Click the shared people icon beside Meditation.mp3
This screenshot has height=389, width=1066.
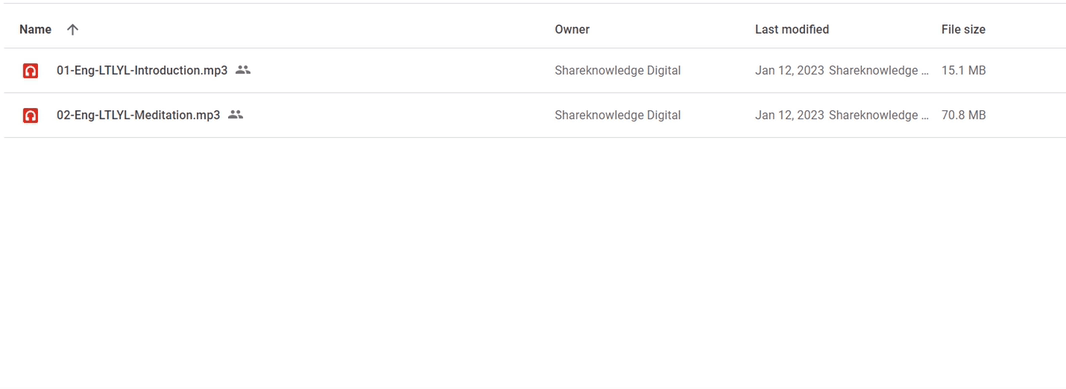[235, 114]
